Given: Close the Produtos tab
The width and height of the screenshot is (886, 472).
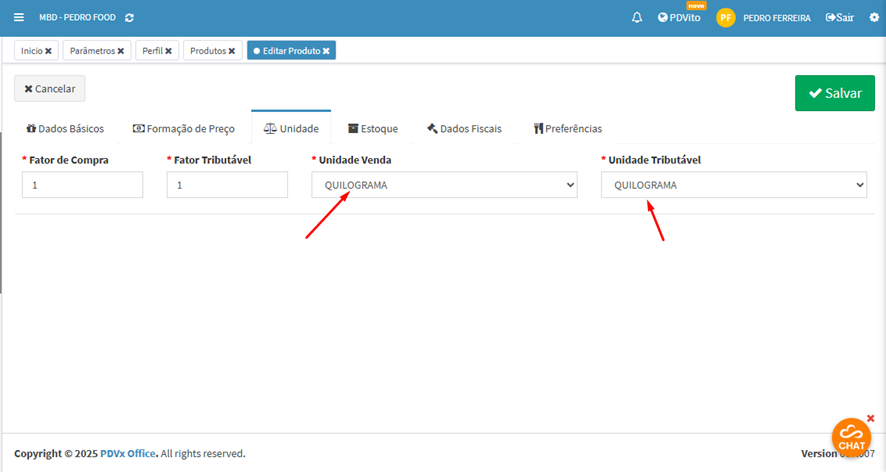Looking at the screenshot, I should [231, 51].
